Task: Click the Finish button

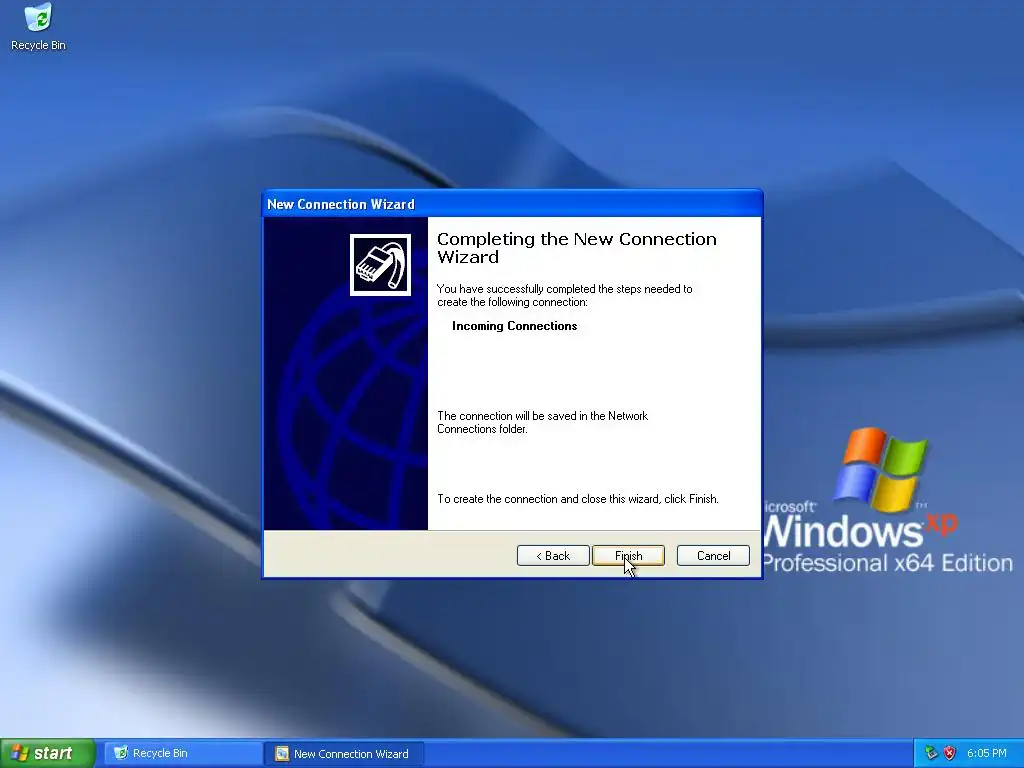Action: click(x=628, y=556)
